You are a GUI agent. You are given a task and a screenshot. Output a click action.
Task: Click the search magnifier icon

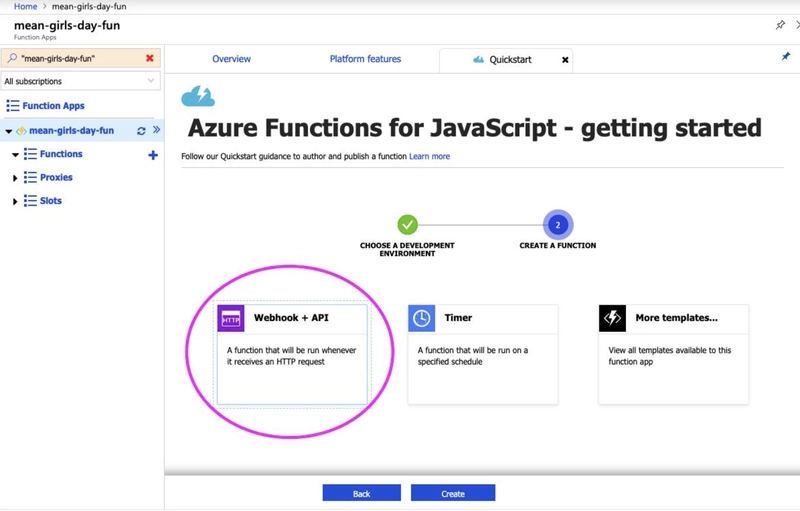12,58
